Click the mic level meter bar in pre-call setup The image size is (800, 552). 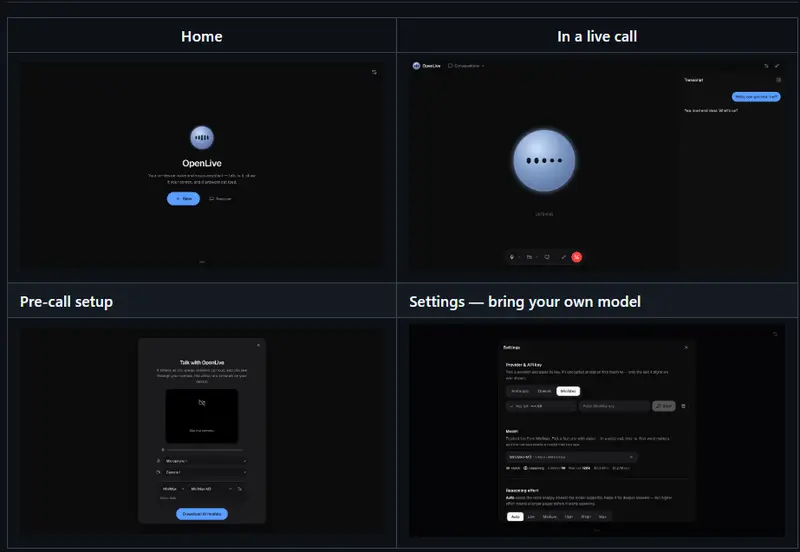pyautogui.click(x=205, y=450)
